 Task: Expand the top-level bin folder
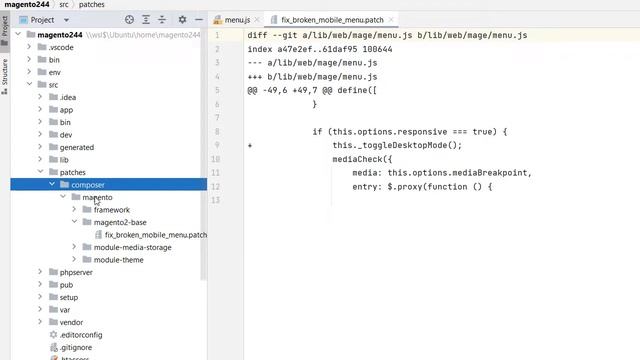click(29, 60)
